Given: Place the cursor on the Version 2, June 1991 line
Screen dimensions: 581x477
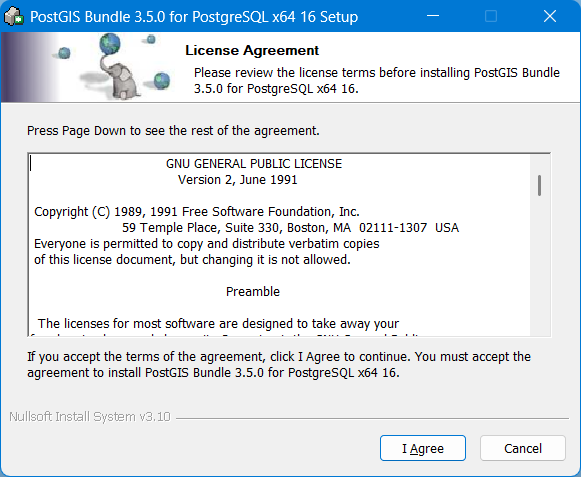Looking at the screenshot, I should (238, 180).
